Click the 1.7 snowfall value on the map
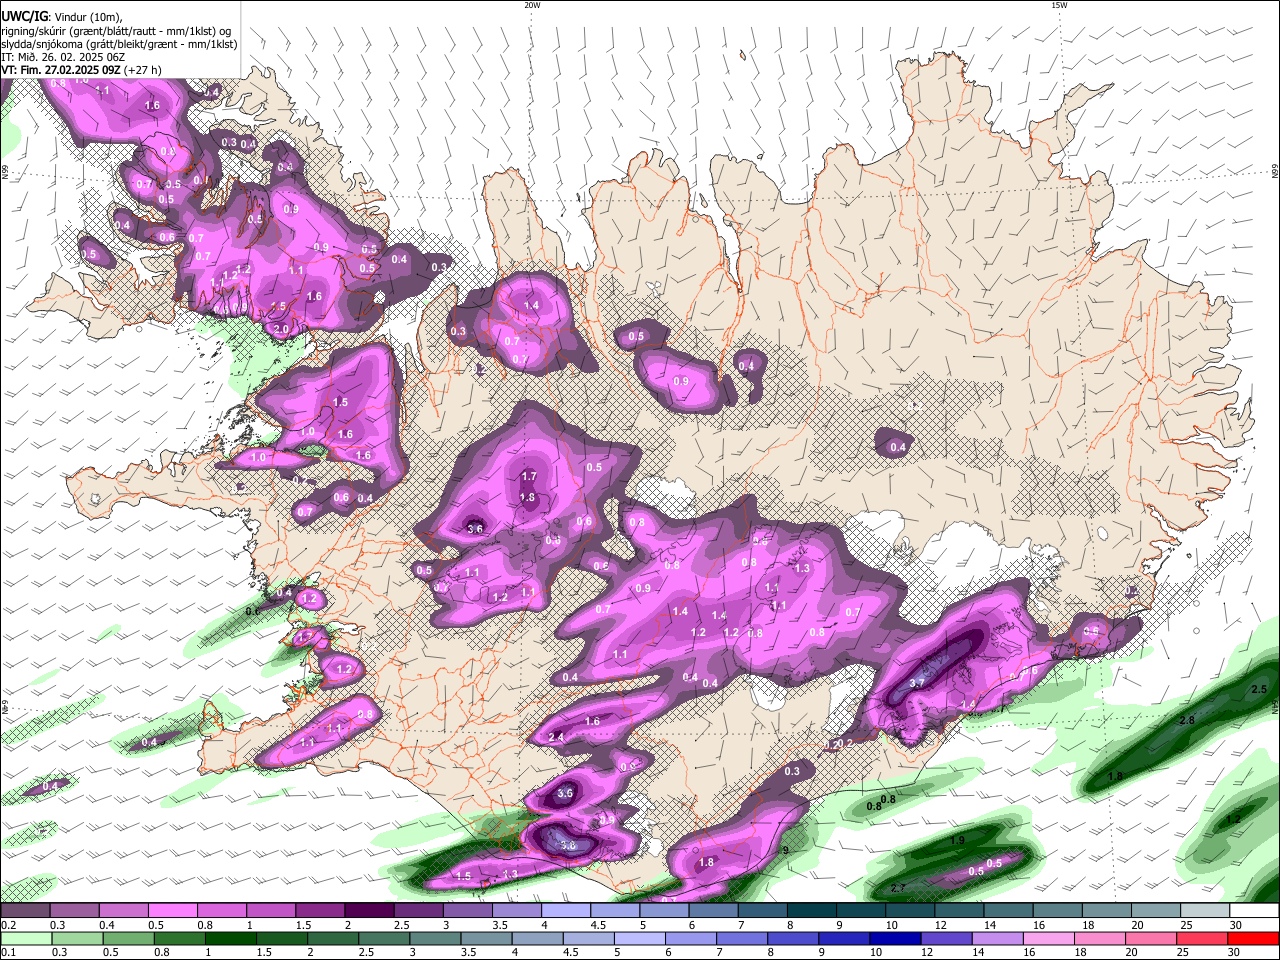Viewport: 1280px width, 960px height. pyautogui.click(x=529, y=477)
